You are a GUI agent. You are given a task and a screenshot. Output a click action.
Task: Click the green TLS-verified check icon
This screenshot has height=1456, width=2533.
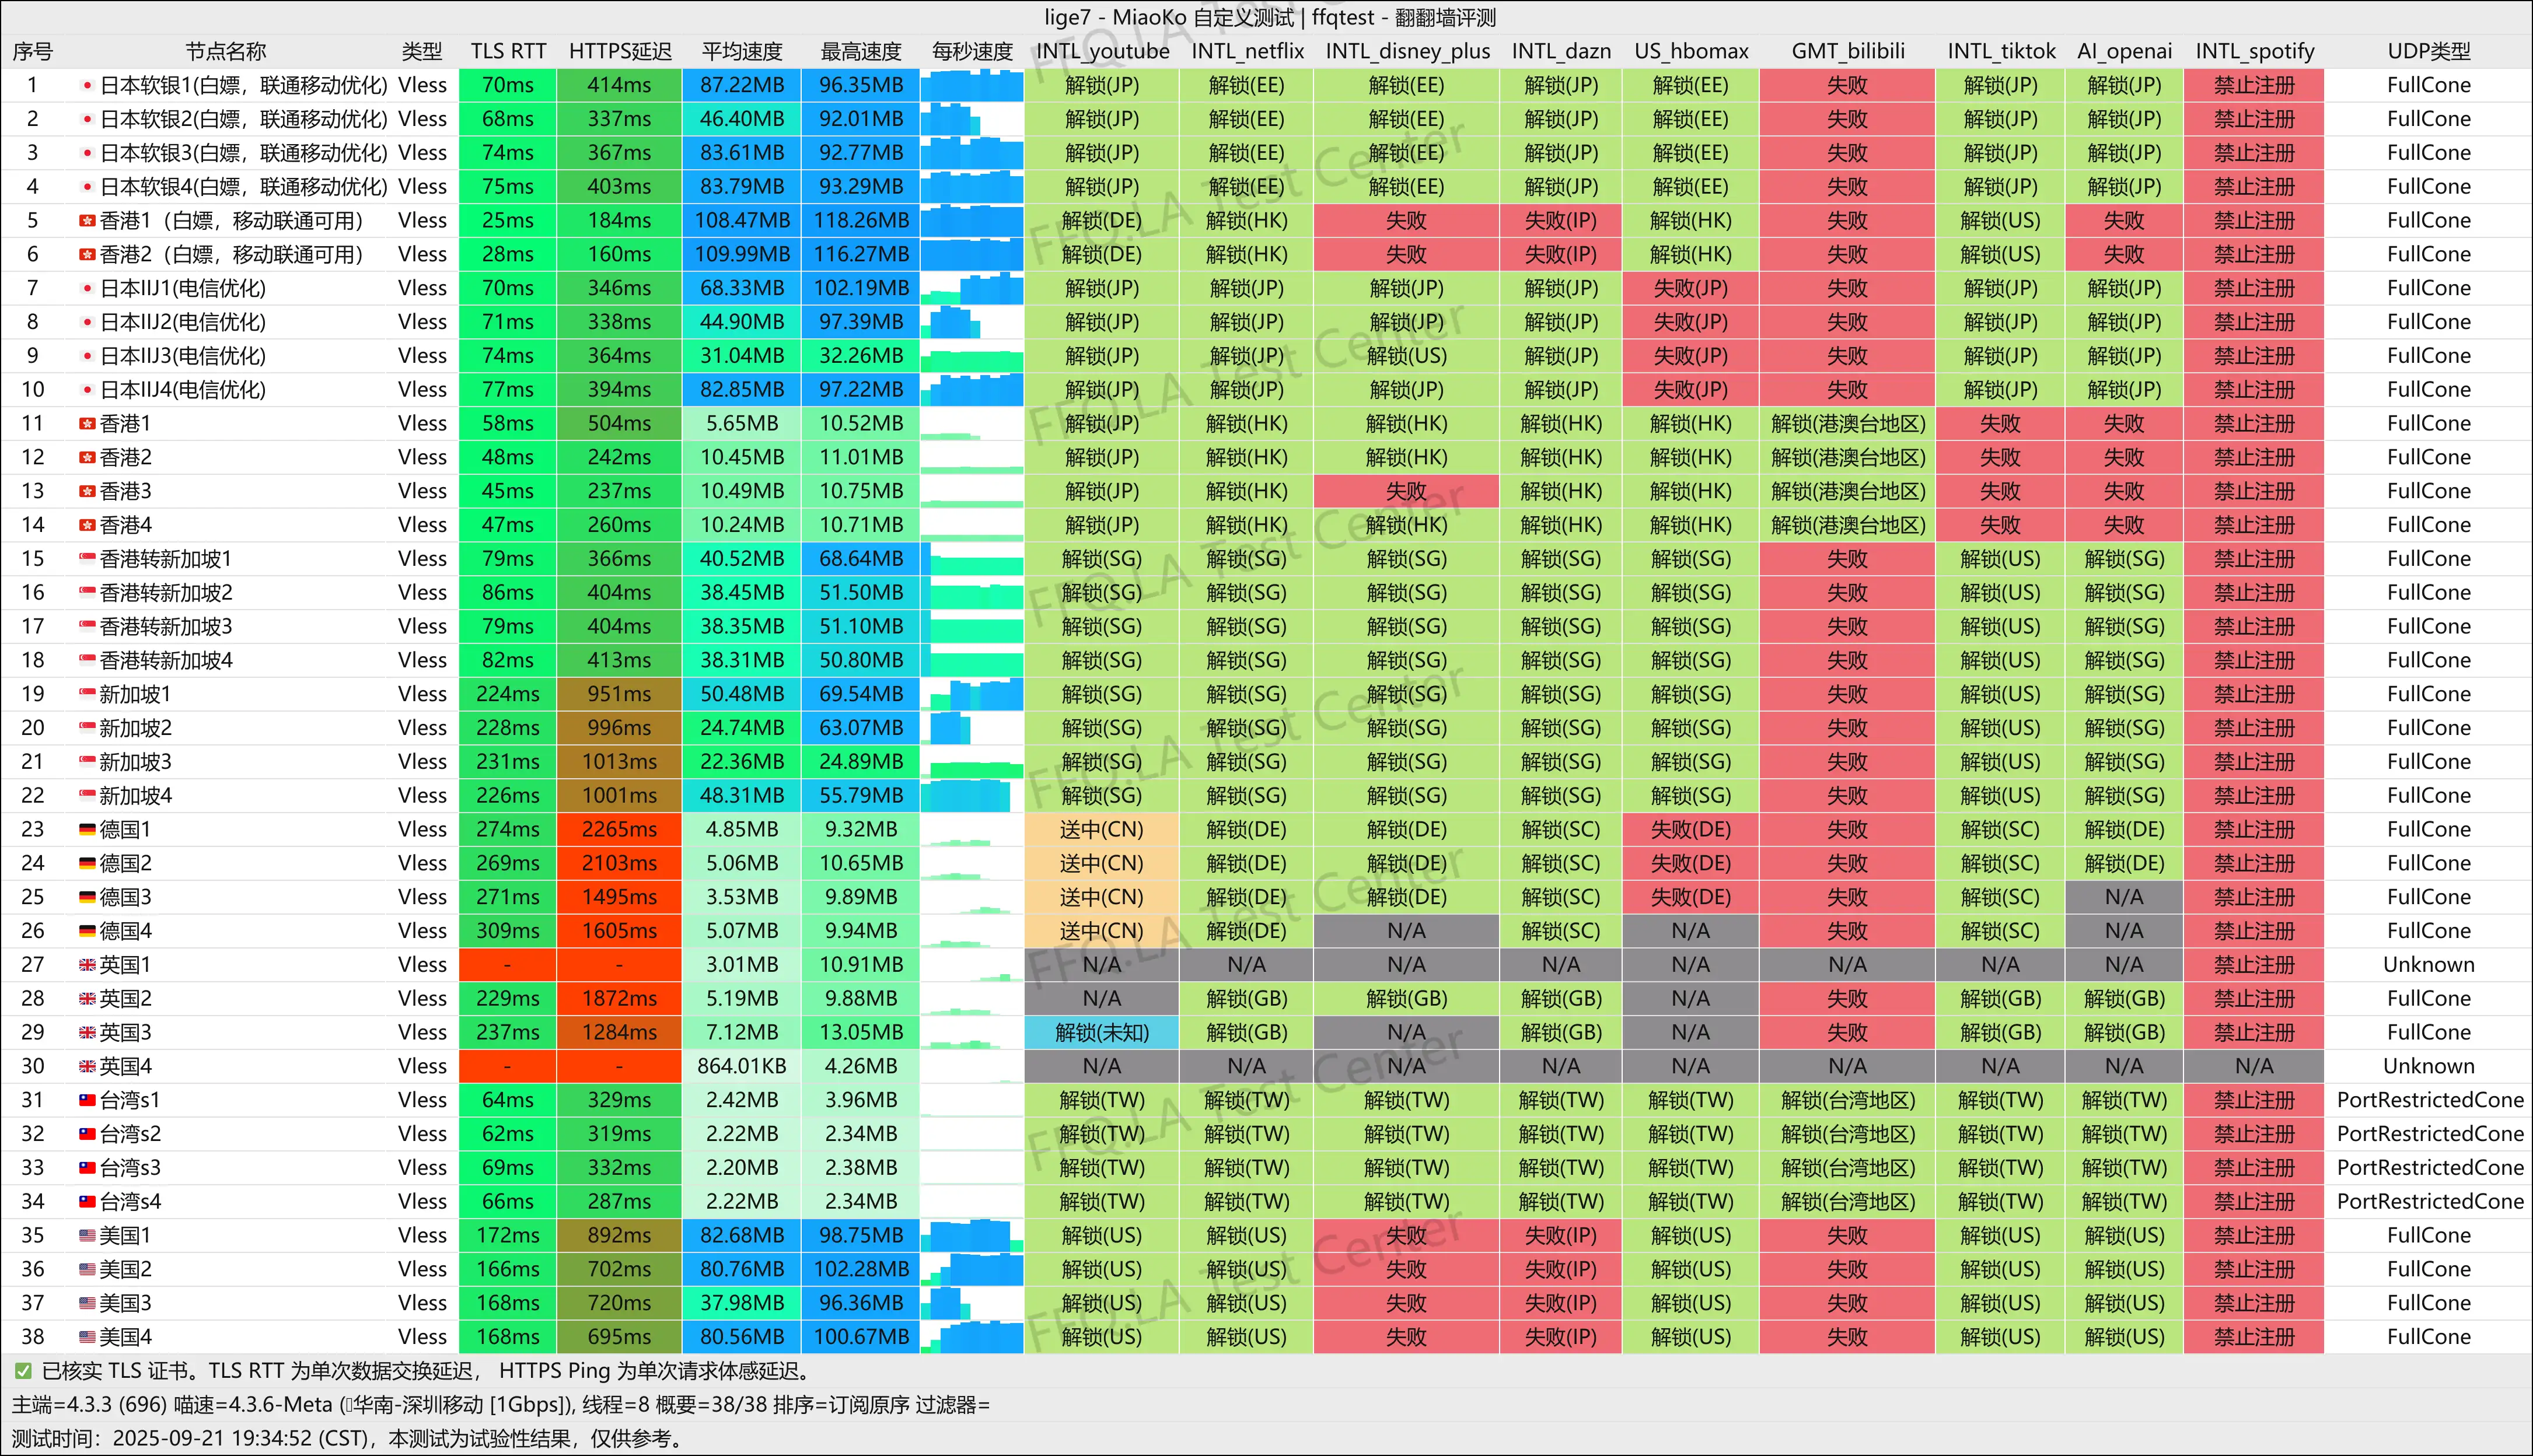23,1371
